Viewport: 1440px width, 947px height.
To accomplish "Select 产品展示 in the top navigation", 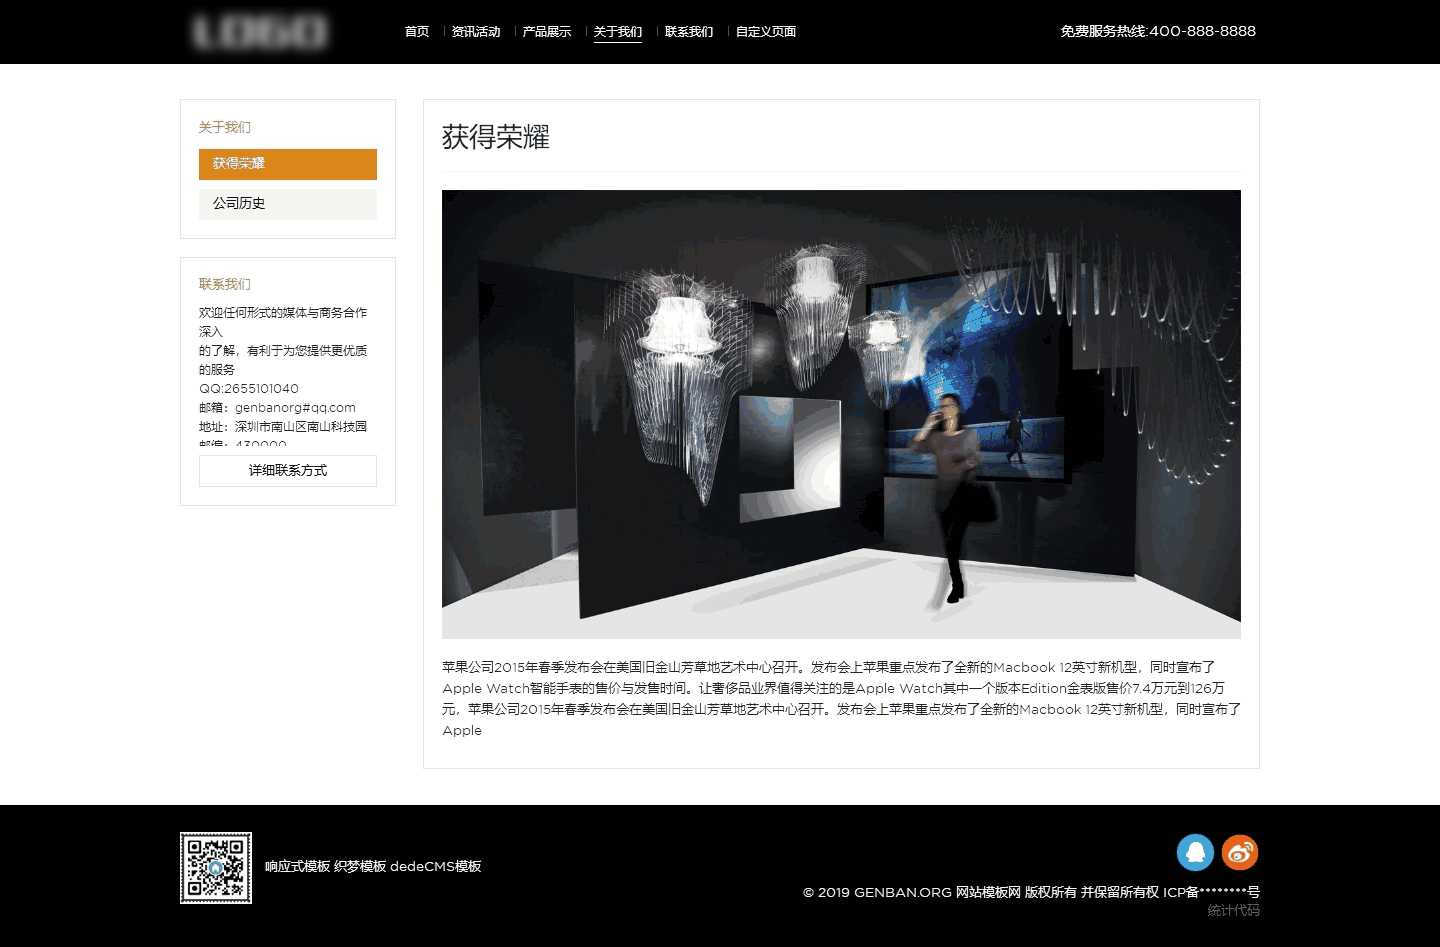I will [547, 32].
